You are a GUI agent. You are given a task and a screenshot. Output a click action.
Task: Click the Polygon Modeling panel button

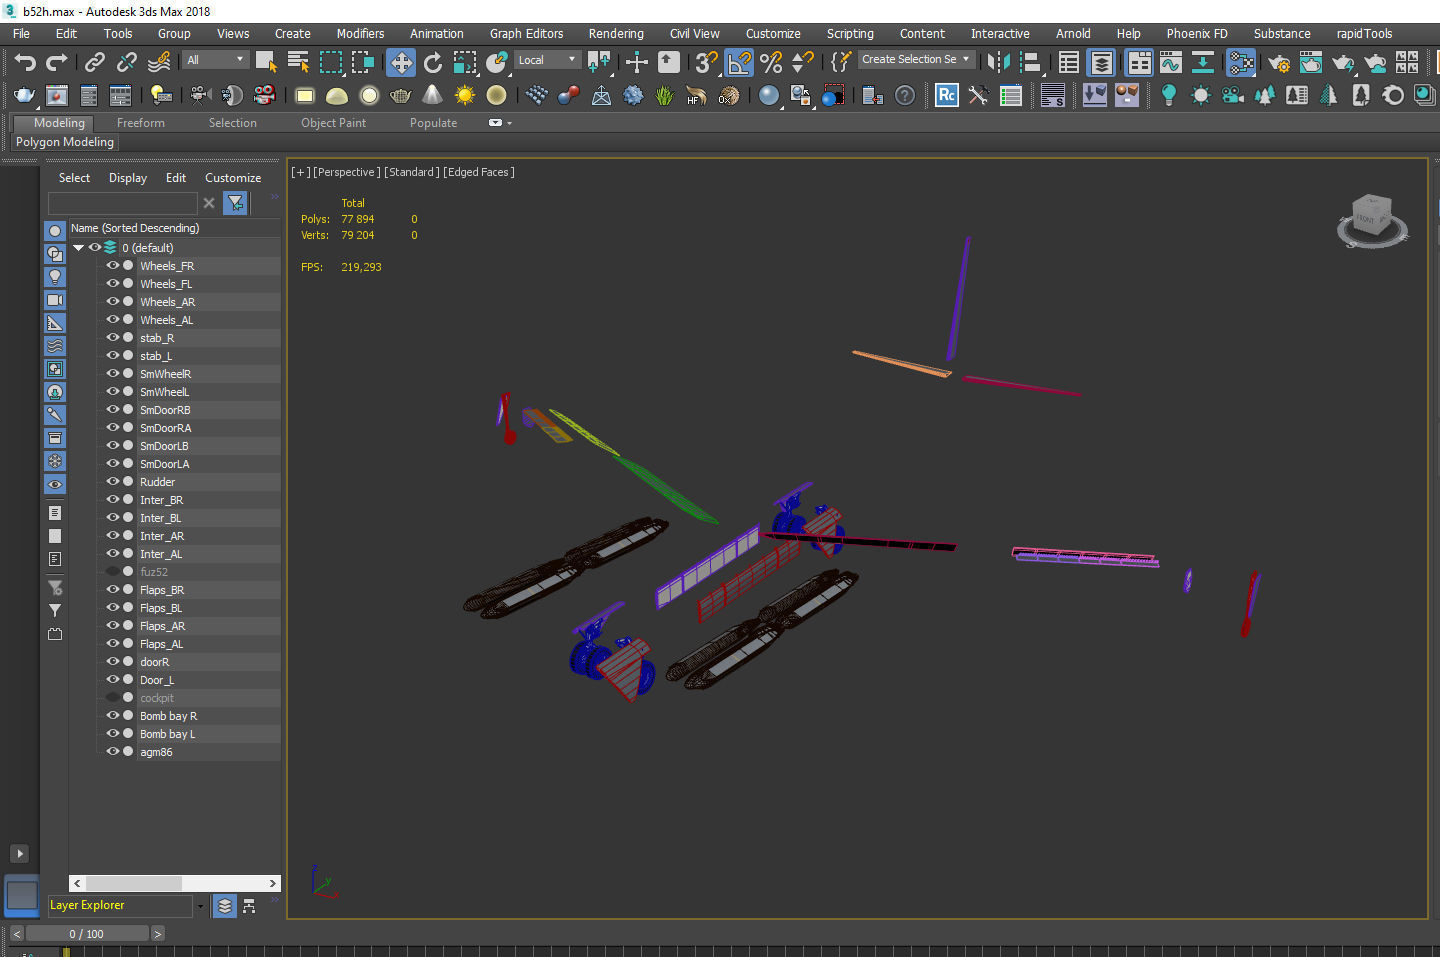[65, 142]
